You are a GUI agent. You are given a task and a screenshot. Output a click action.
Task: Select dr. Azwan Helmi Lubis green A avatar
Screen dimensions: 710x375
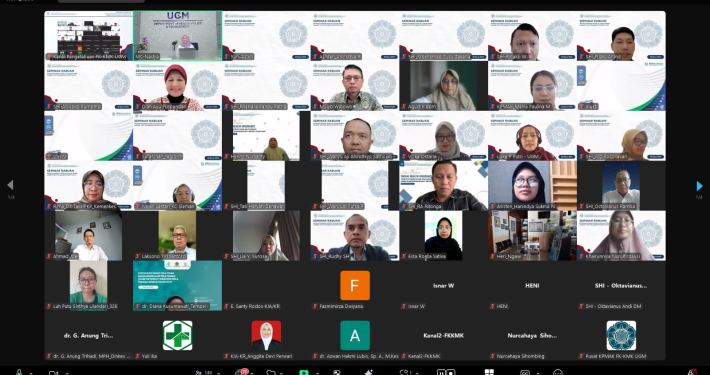tap(355, 335)
